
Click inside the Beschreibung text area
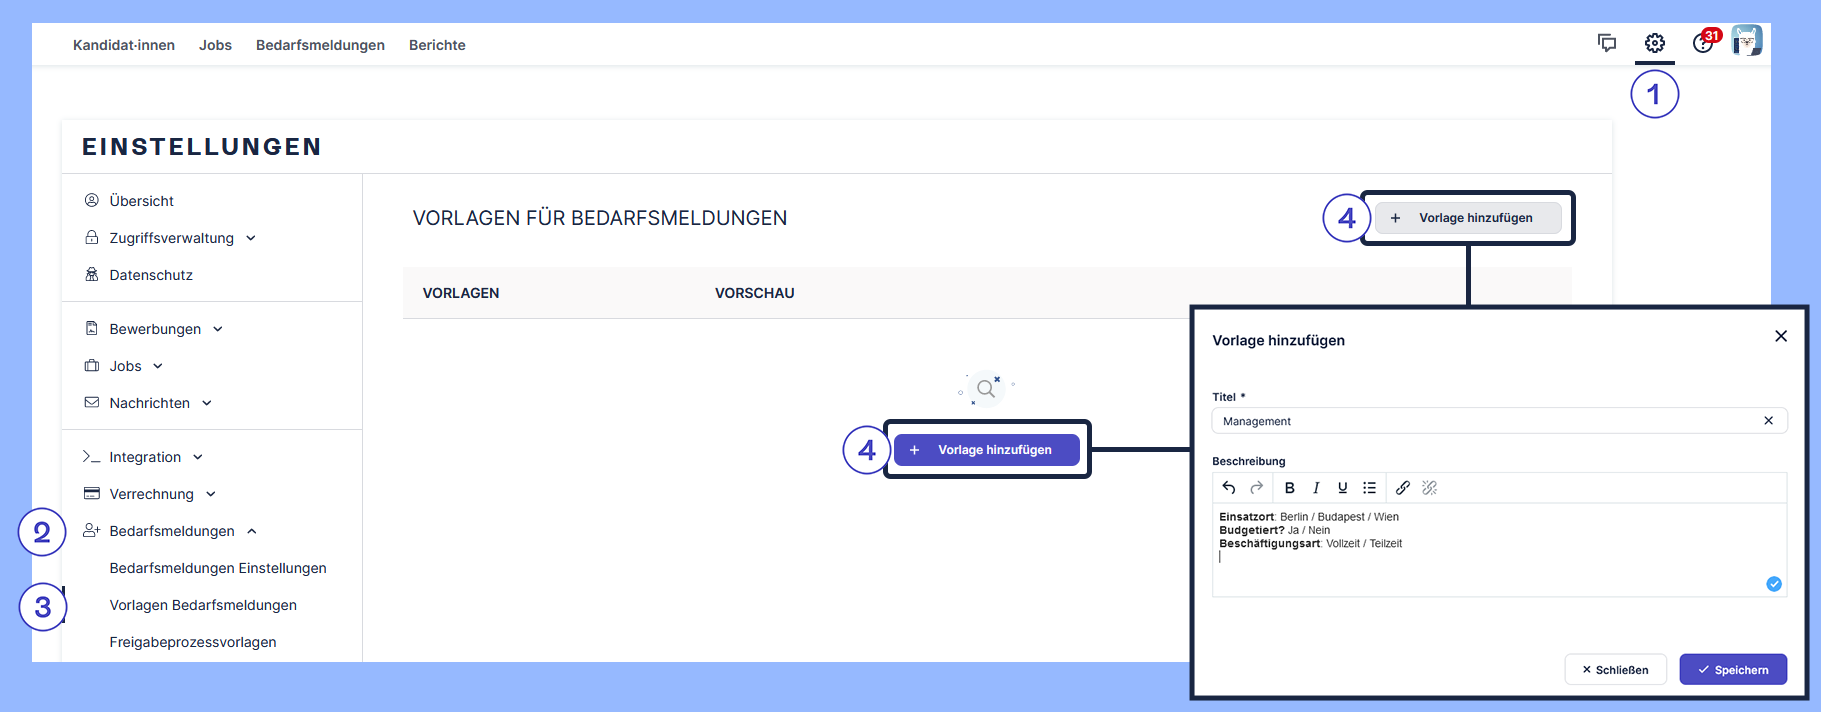1499,550
